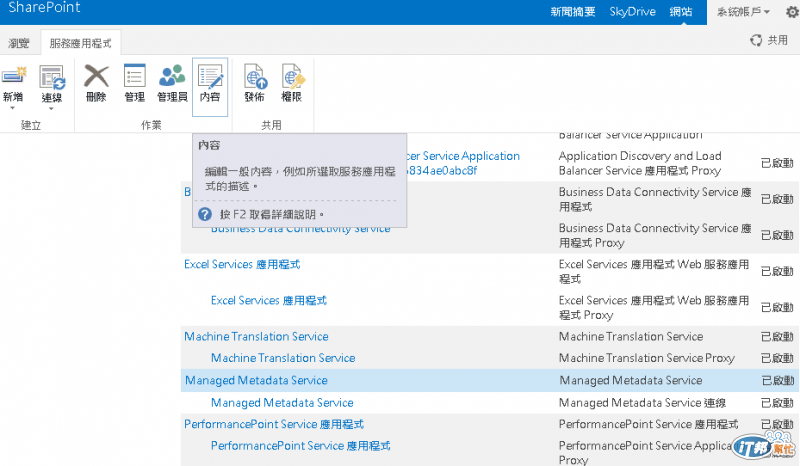This screenshot has height=466, width=800.
Task: Select the 'Managed Metadata Service 連線' type cell
Action: tap(642, 403)
